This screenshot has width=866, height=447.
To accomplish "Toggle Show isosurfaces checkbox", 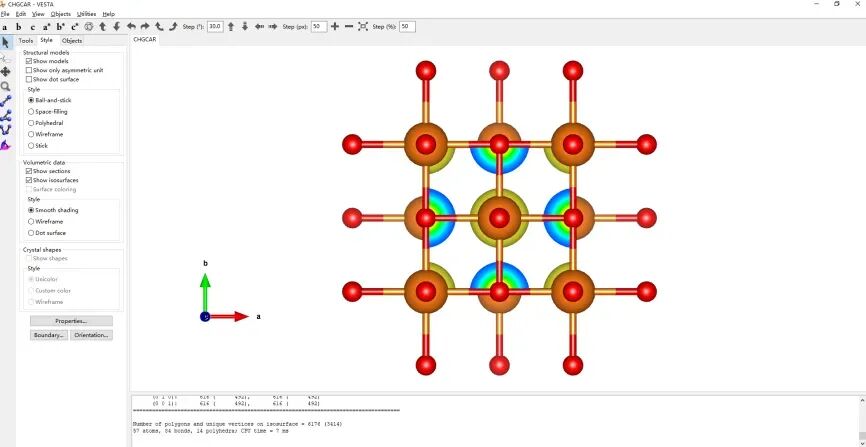I will (x=29, y=180).
